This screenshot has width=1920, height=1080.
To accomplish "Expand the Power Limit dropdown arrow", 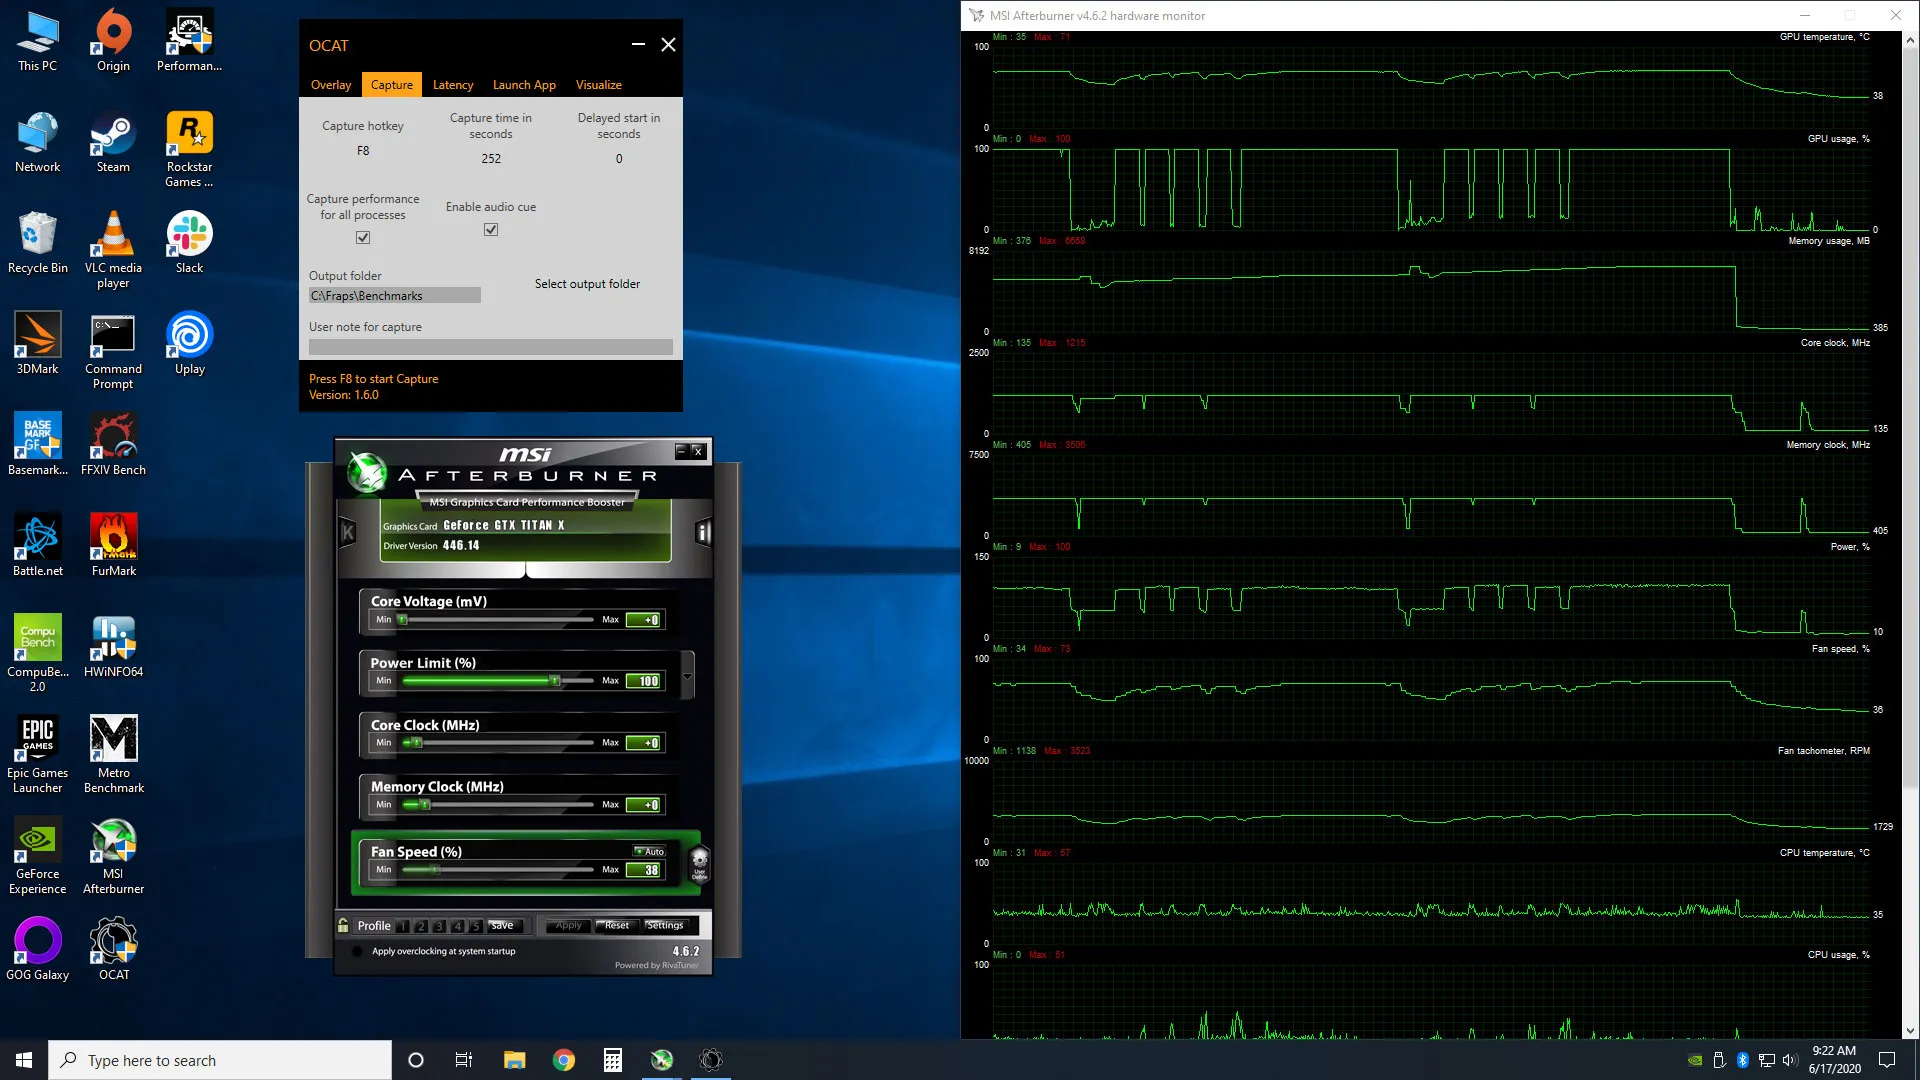I will point(687,677).
